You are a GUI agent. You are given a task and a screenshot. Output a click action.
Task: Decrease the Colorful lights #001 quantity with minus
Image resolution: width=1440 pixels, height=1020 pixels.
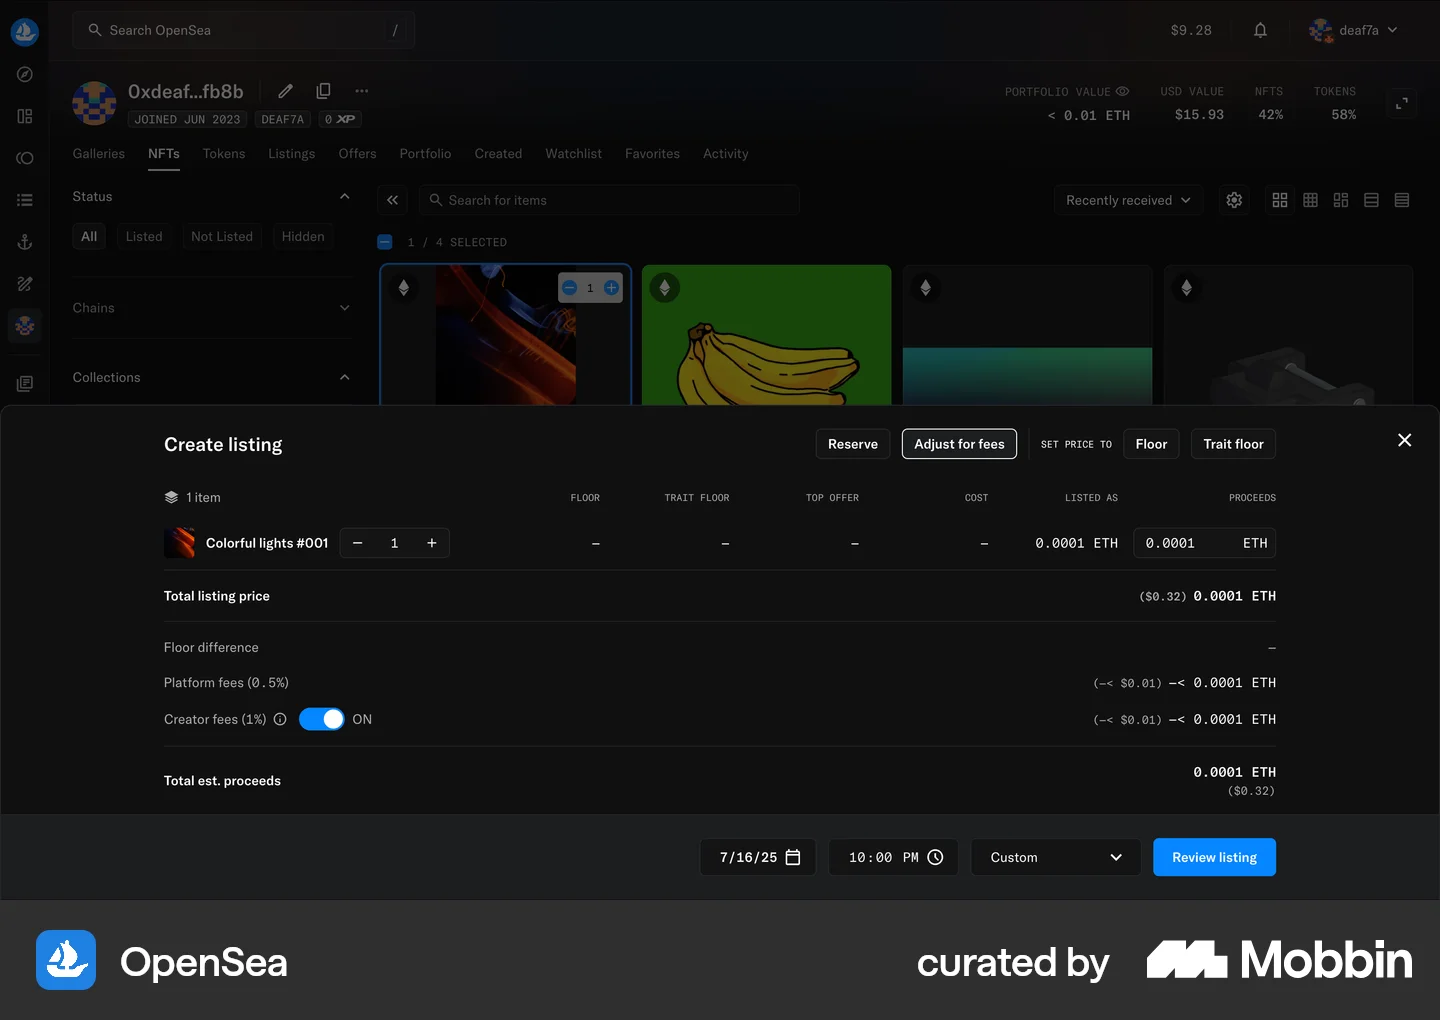pos(357,543)
